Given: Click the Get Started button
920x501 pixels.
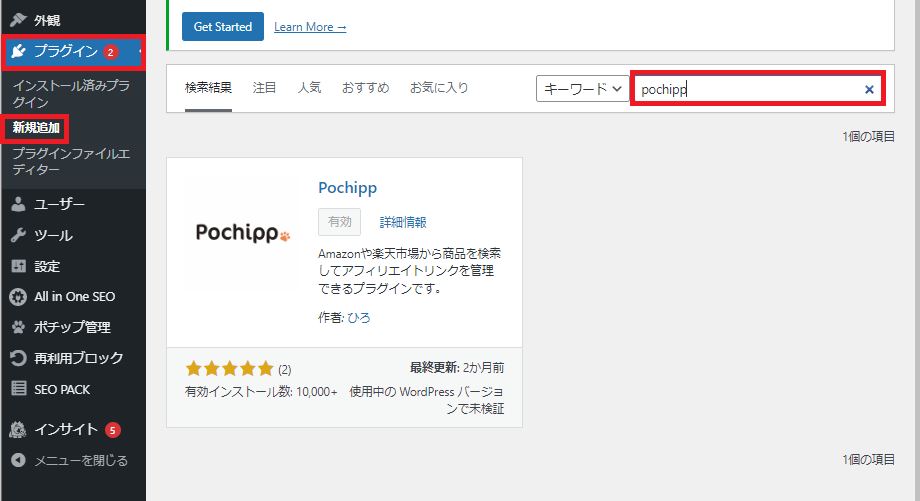Looking at the screenshot, I should [222, 26].
